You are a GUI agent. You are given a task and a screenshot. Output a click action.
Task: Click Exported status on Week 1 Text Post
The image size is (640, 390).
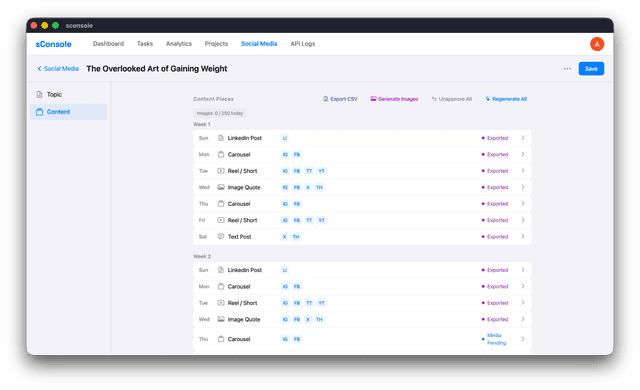click(x=495, y=237)
